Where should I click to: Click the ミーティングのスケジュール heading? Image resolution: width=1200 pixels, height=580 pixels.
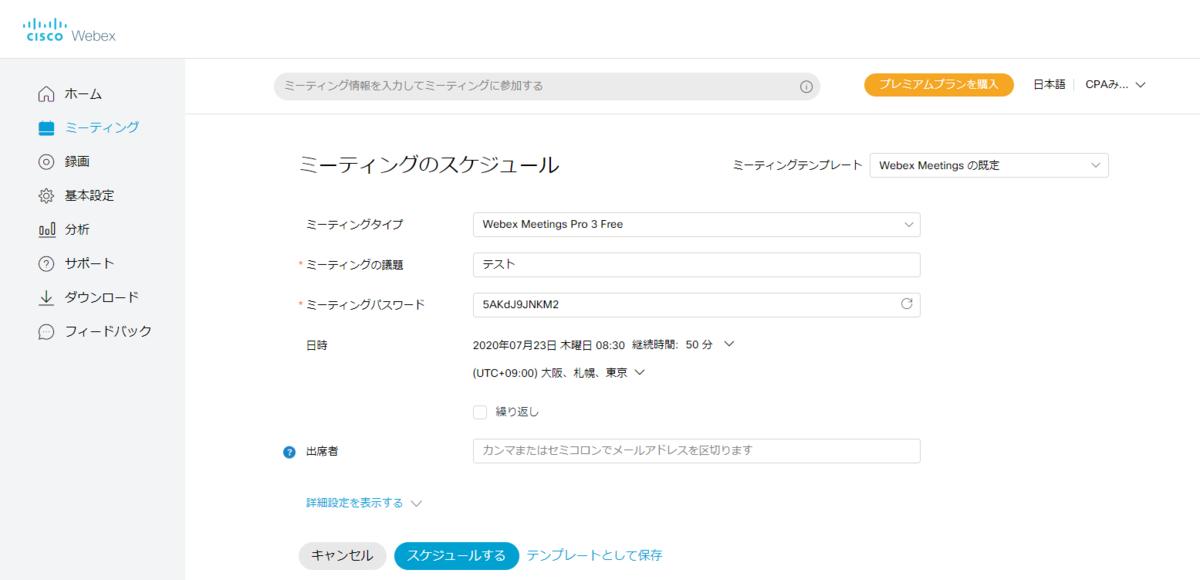tap(429, 166)
